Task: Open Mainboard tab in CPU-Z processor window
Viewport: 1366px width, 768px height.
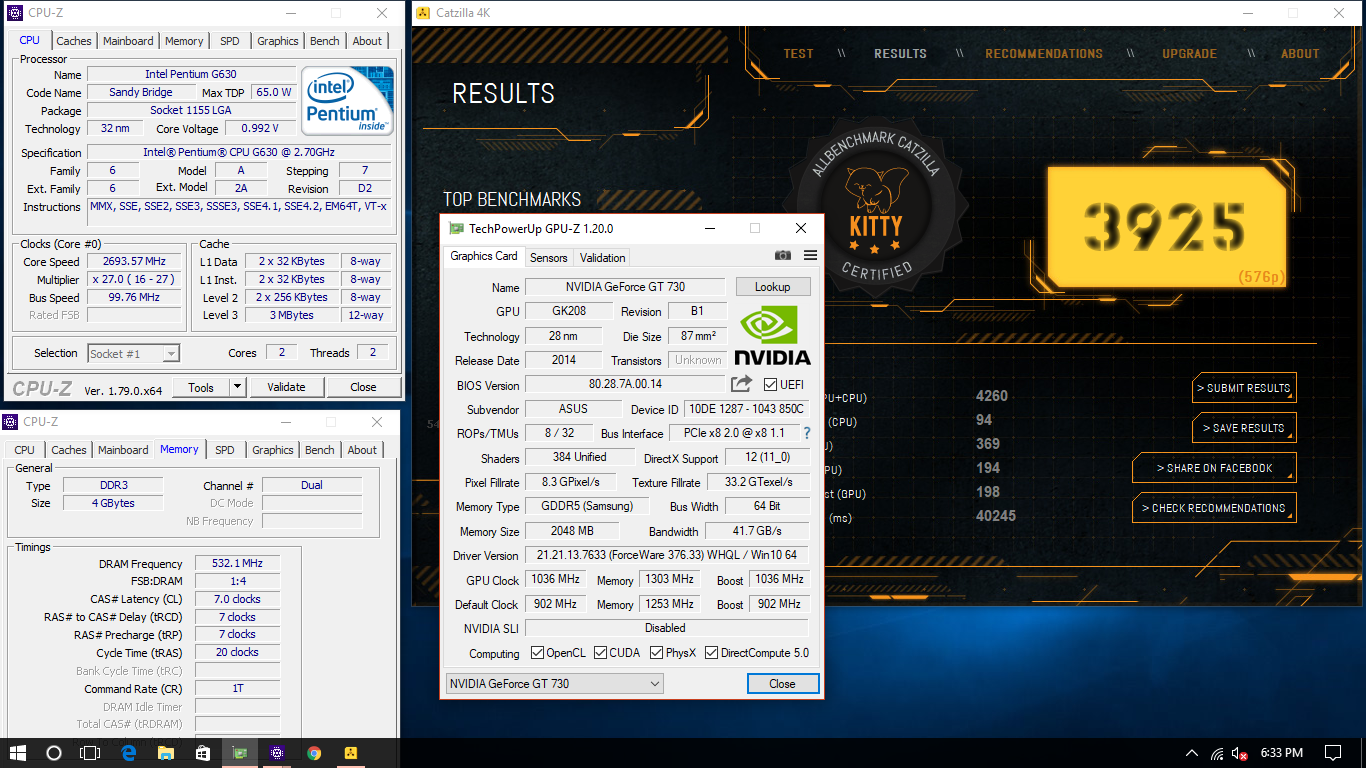Action: click(128, 41)
